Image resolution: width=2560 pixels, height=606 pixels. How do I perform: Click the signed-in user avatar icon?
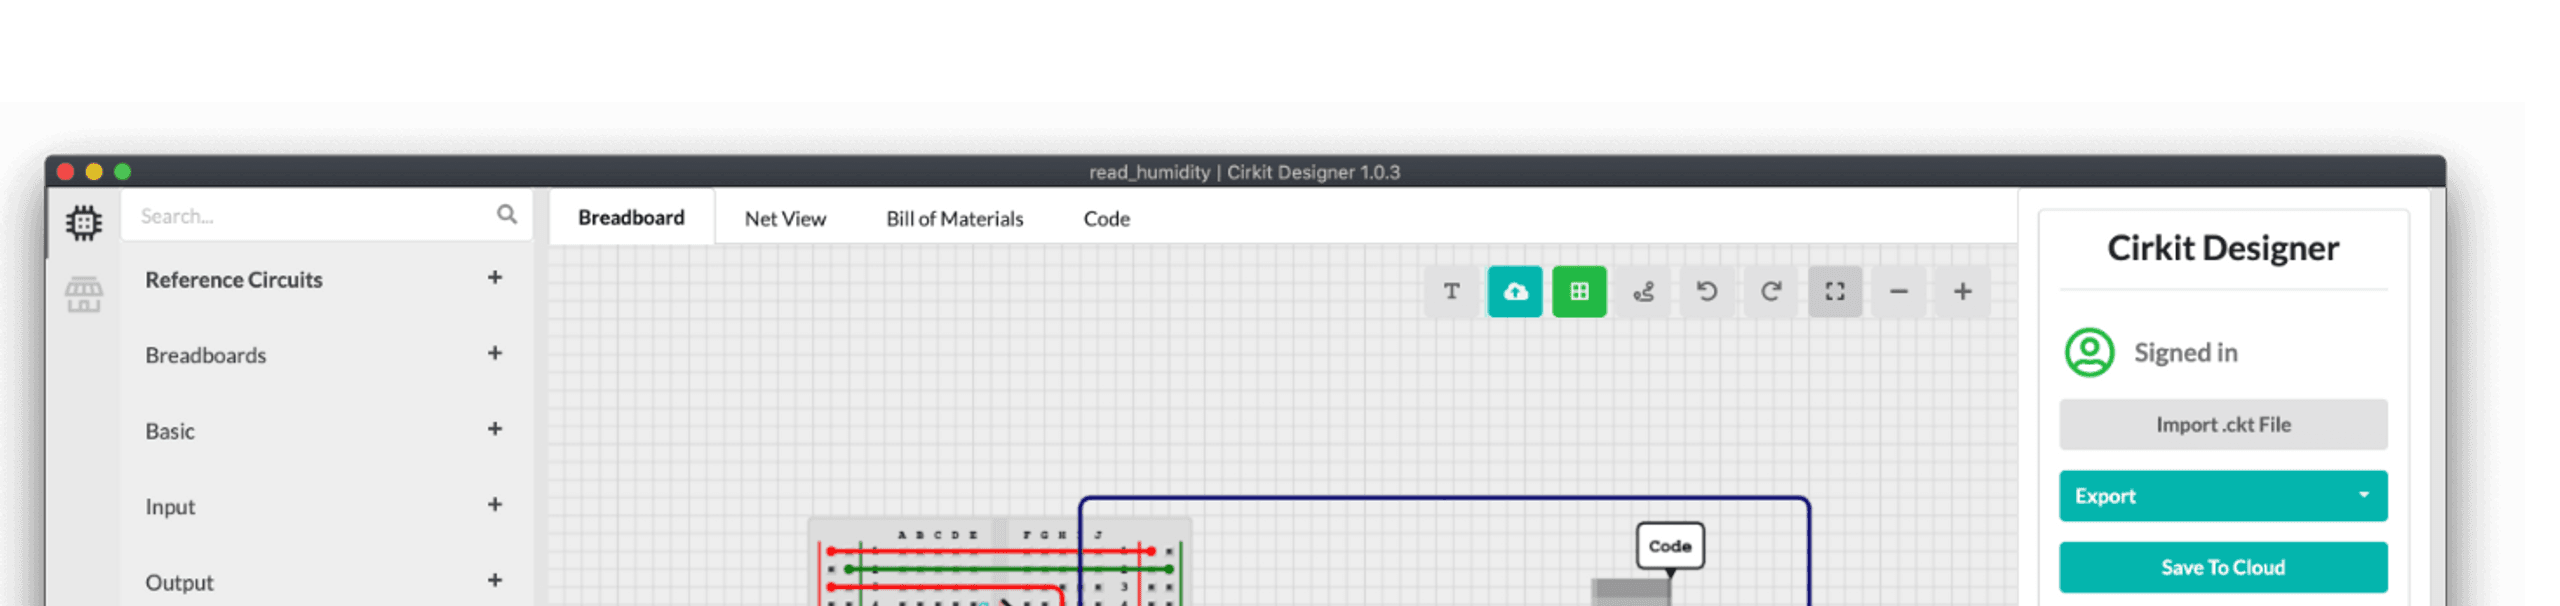point(2088,352)
